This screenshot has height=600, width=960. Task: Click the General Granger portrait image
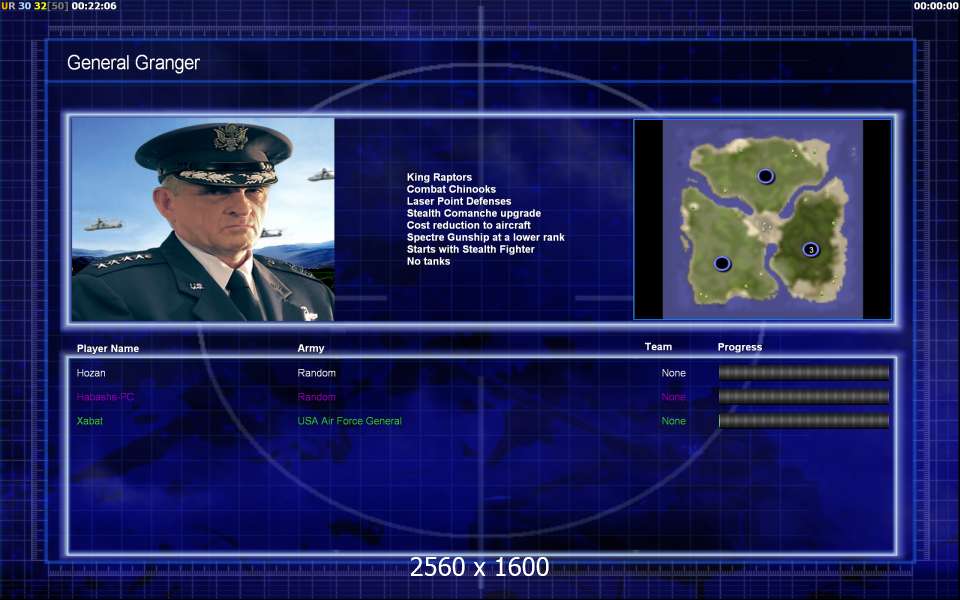point(203,219)
